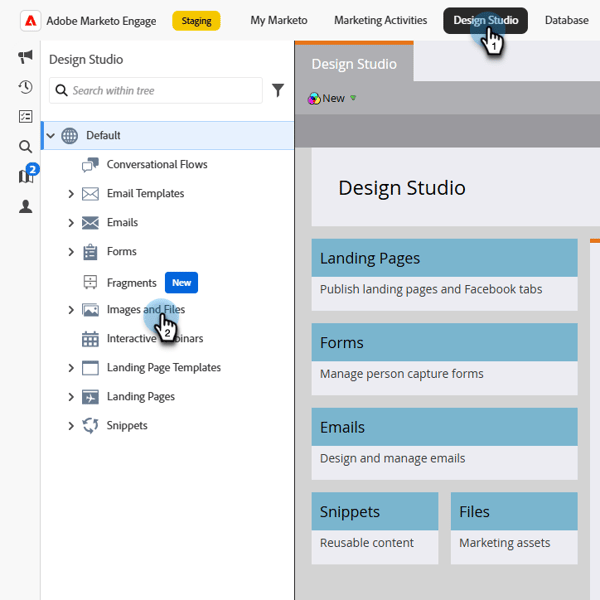Click the globe icon beside Default

click(x=69, y=135)
